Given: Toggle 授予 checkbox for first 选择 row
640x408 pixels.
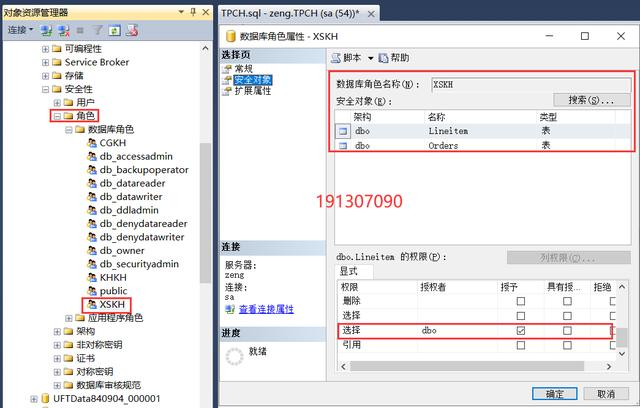Looking at the screenshot, I should [521, 316].
